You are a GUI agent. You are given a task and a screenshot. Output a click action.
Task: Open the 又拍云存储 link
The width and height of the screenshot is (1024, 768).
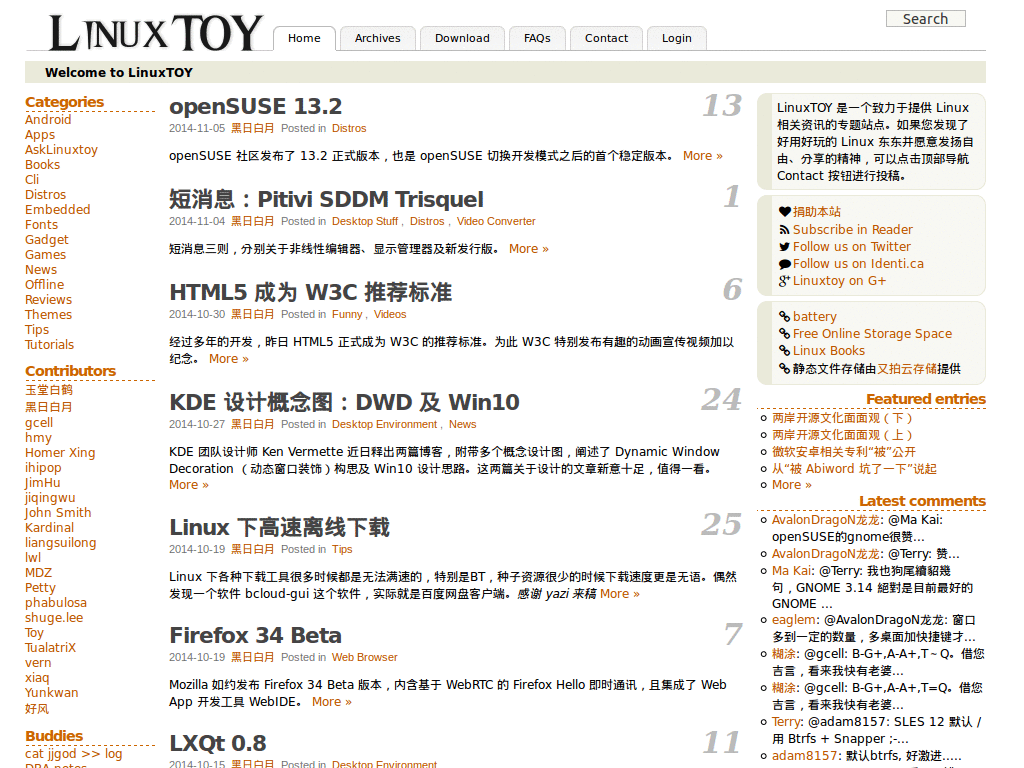tap(907, 369)
